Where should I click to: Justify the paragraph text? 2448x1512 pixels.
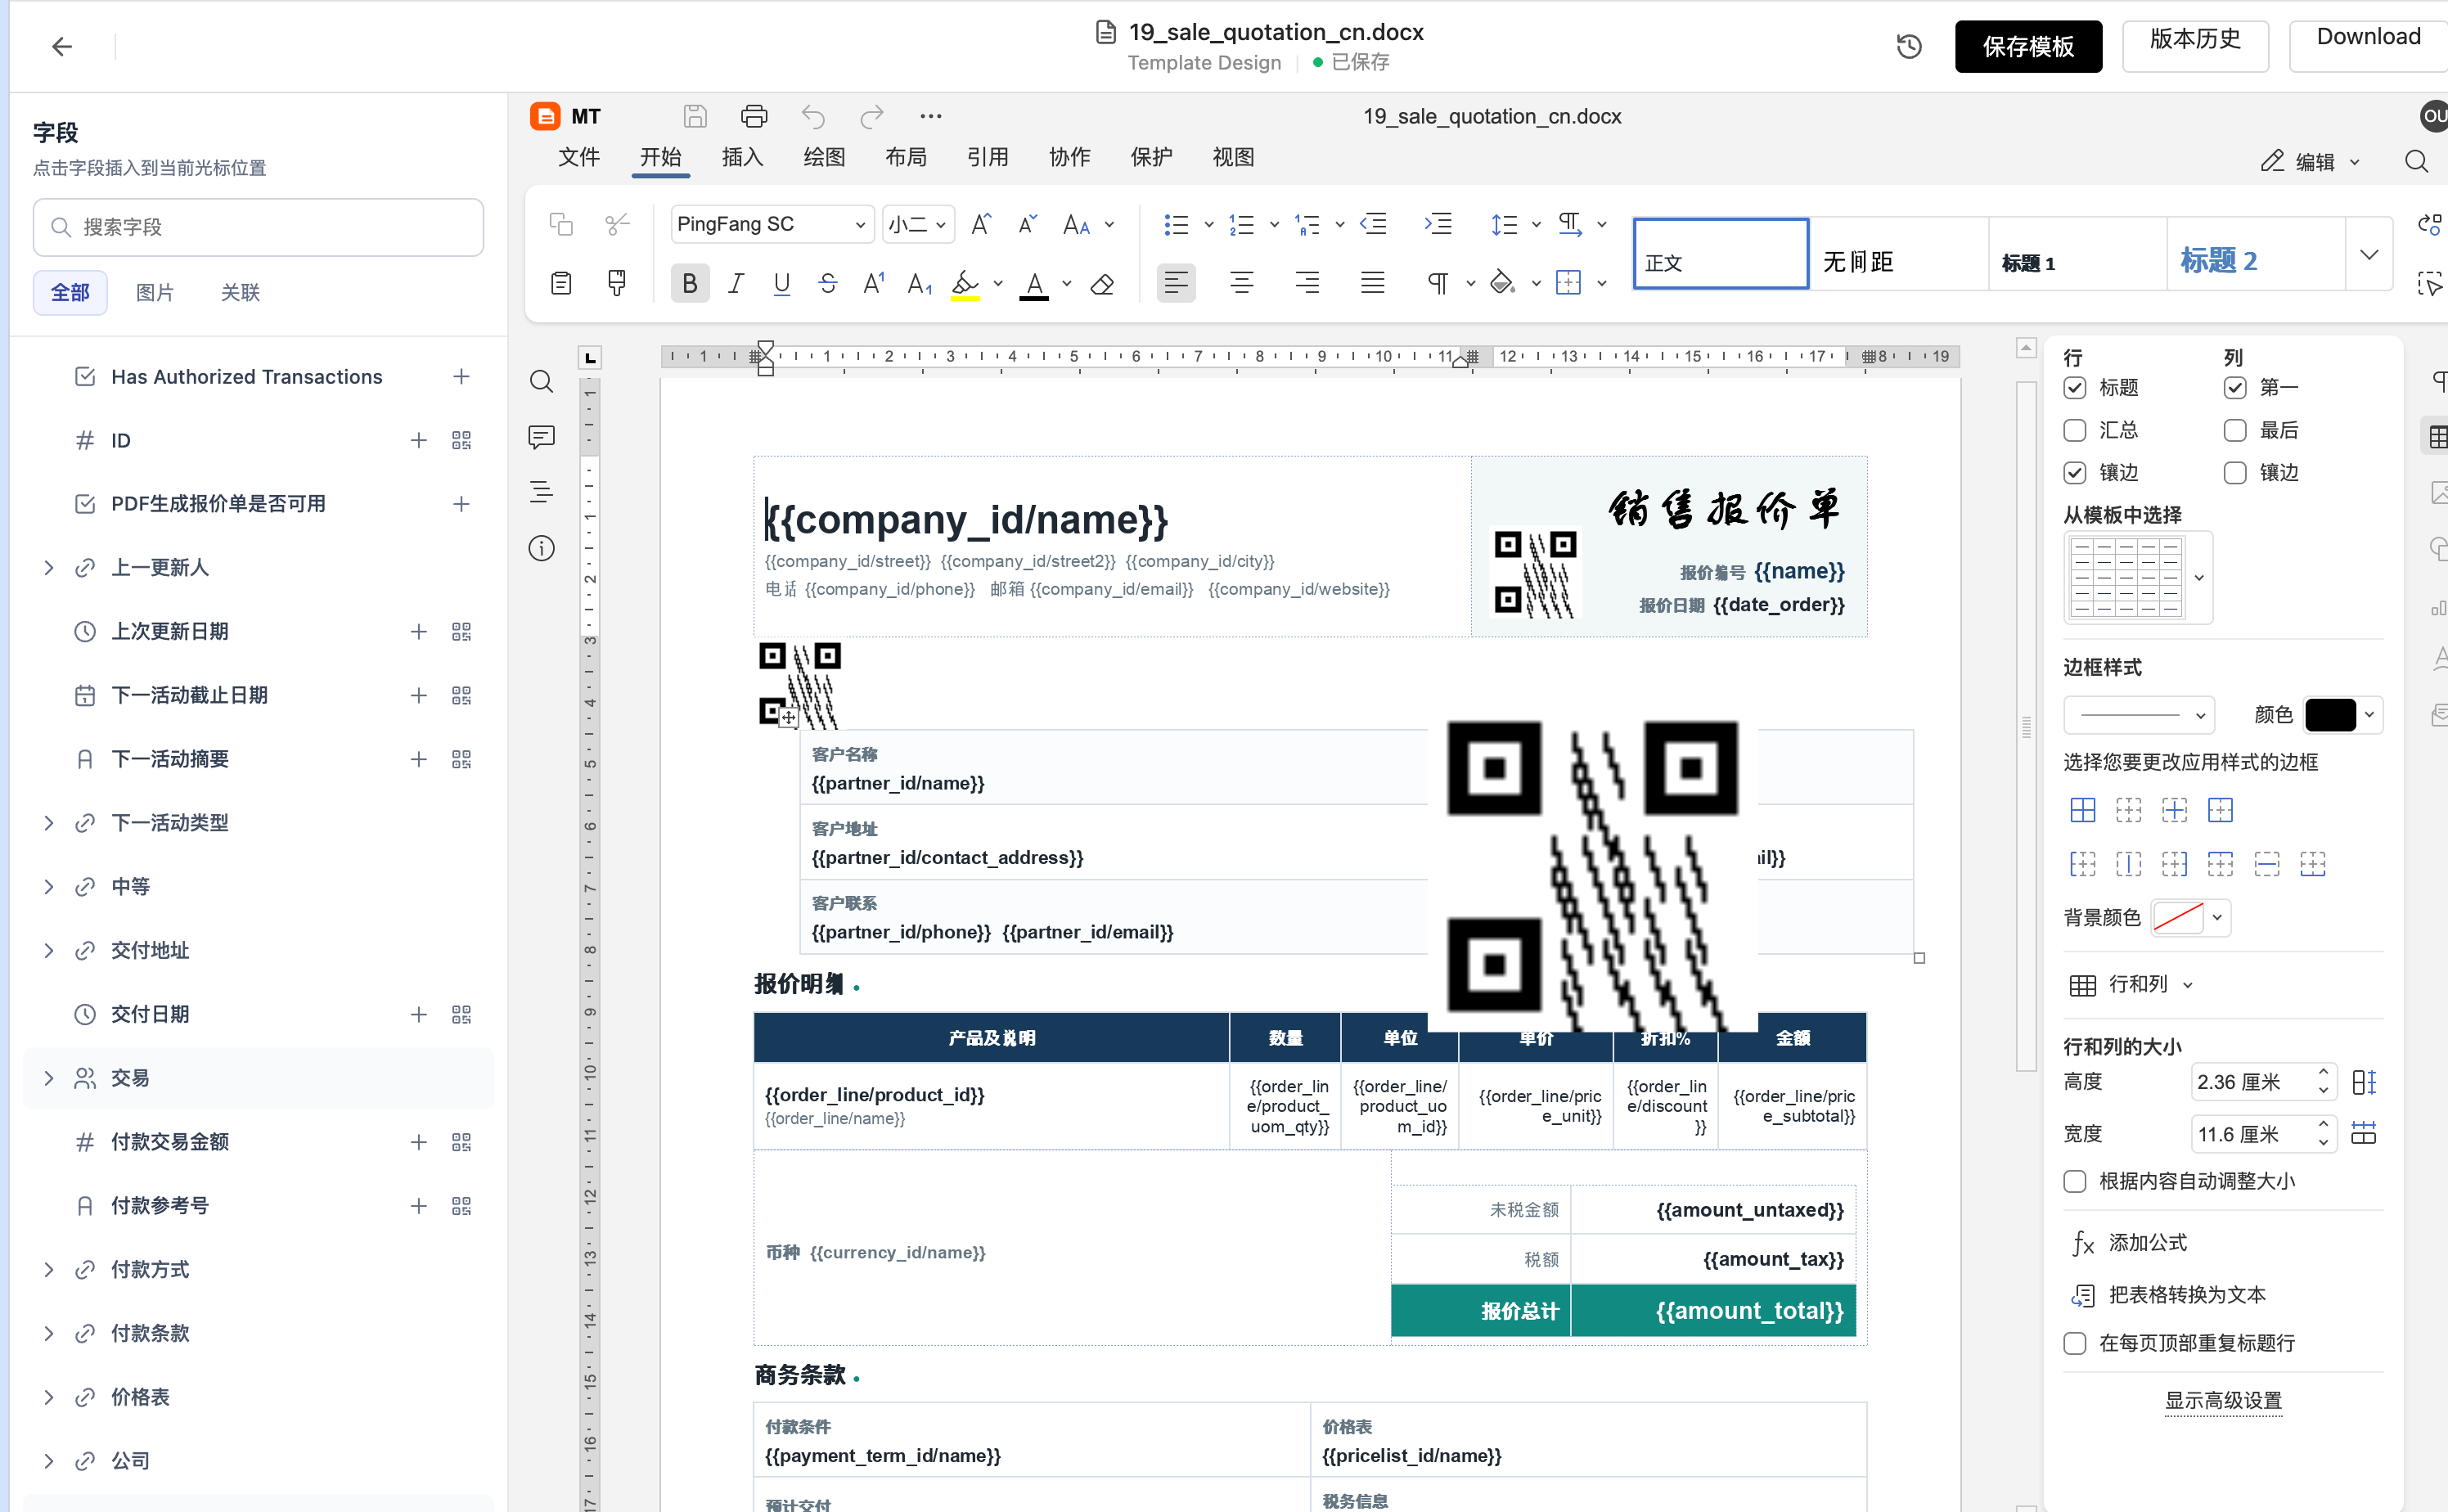coord(1372,284)
